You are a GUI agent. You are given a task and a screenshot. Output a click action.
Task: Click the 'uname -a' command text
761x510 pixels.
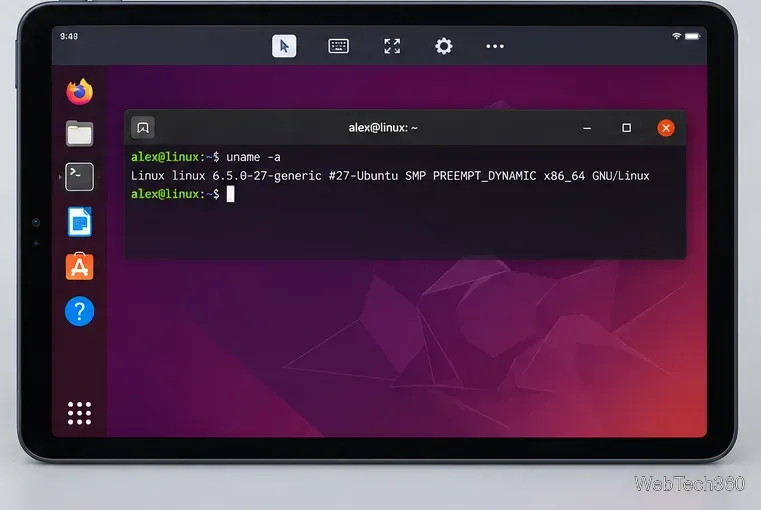click(x=253, y=157)
